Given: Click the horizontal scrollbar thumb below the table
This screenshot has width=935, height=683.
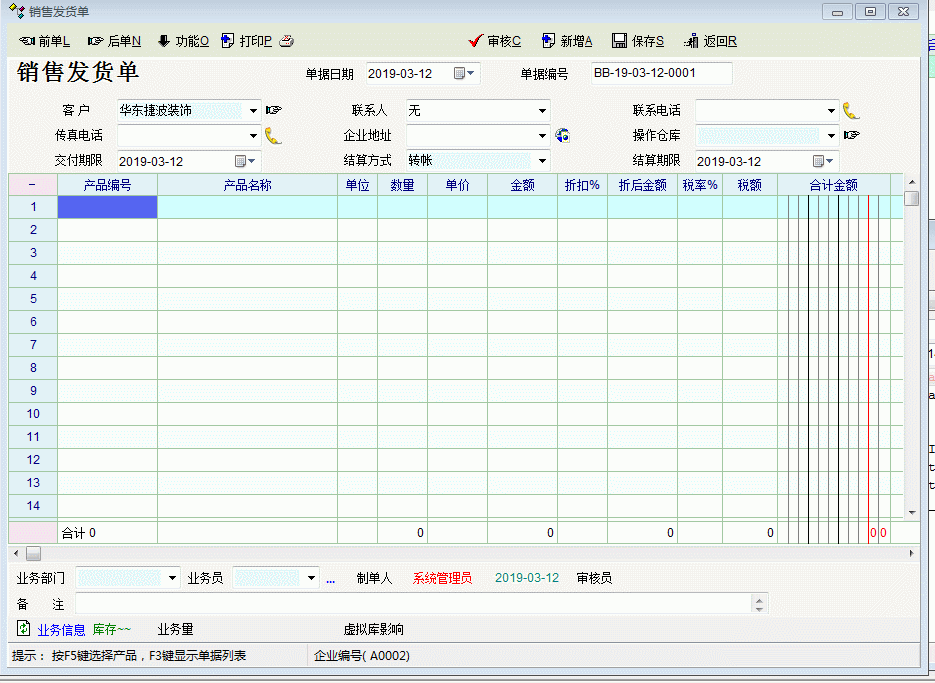Looking at the screenshot, I should pos(33,553).
